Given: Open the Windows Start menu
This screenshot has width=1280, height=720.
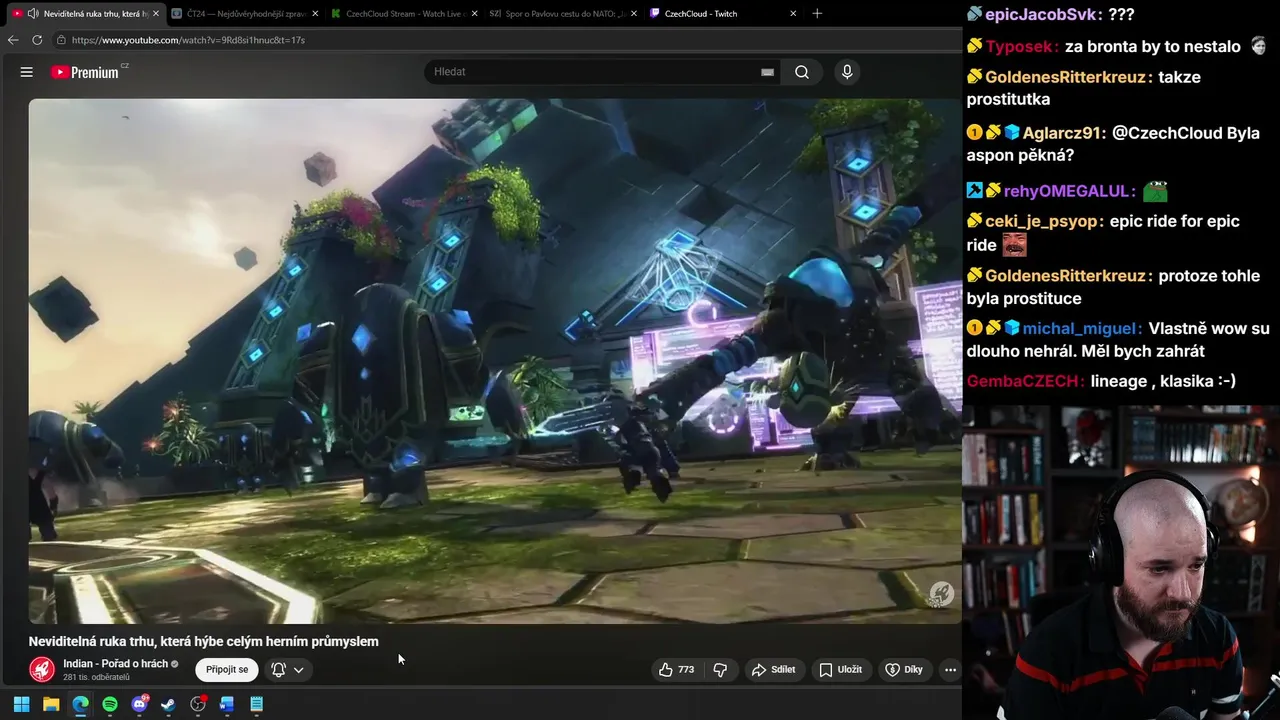Looking at the screenshot, I should tap(21, 704).
